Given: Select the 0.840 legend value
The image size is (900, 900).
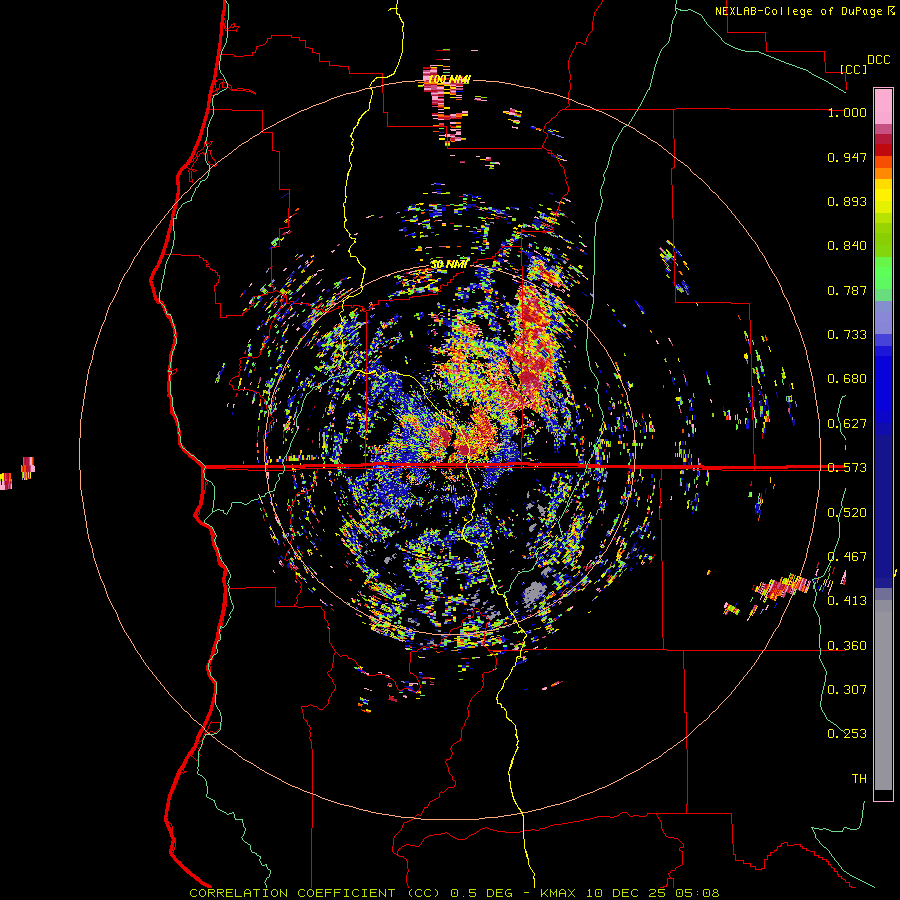Looking at the screenshot, I should point(847,246).
